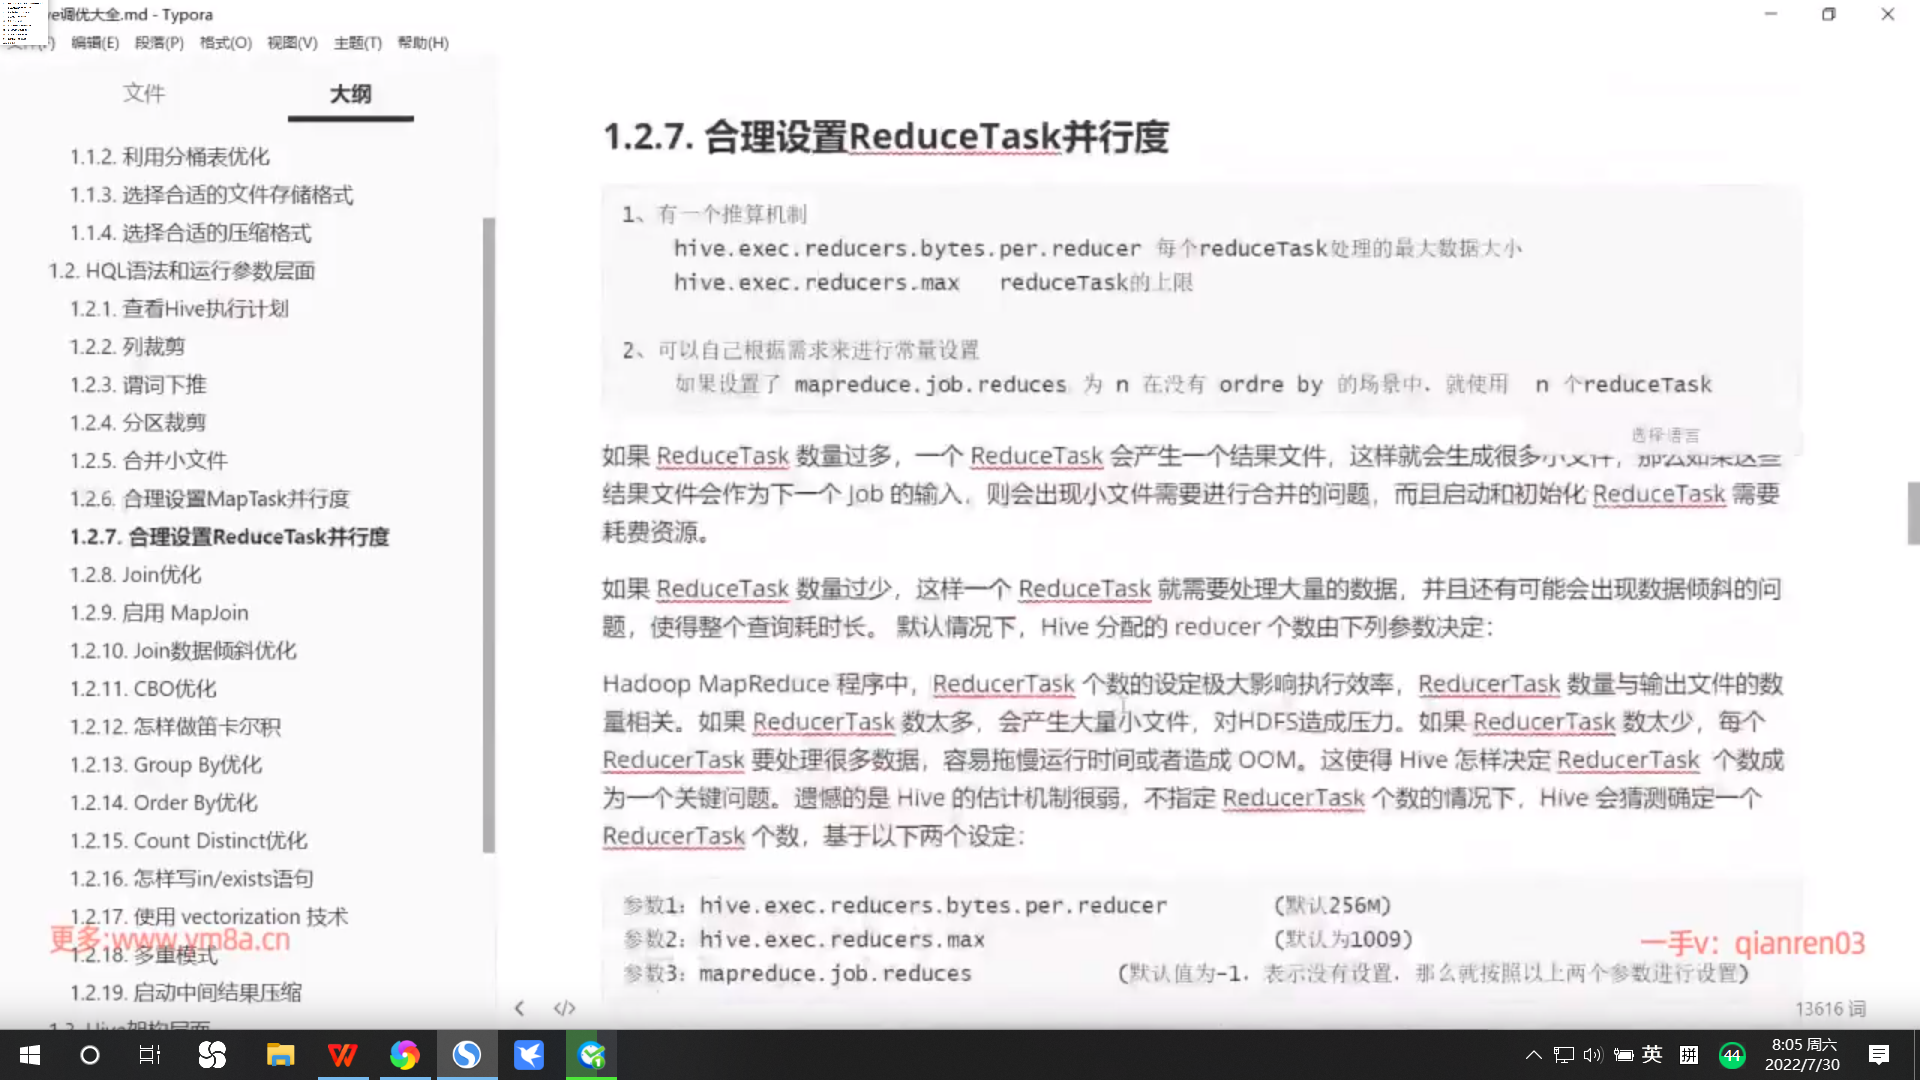Click the document vertical scrollbar thumb
The height and width of the screenshot is (1080, 1920).
point(1913,513)
